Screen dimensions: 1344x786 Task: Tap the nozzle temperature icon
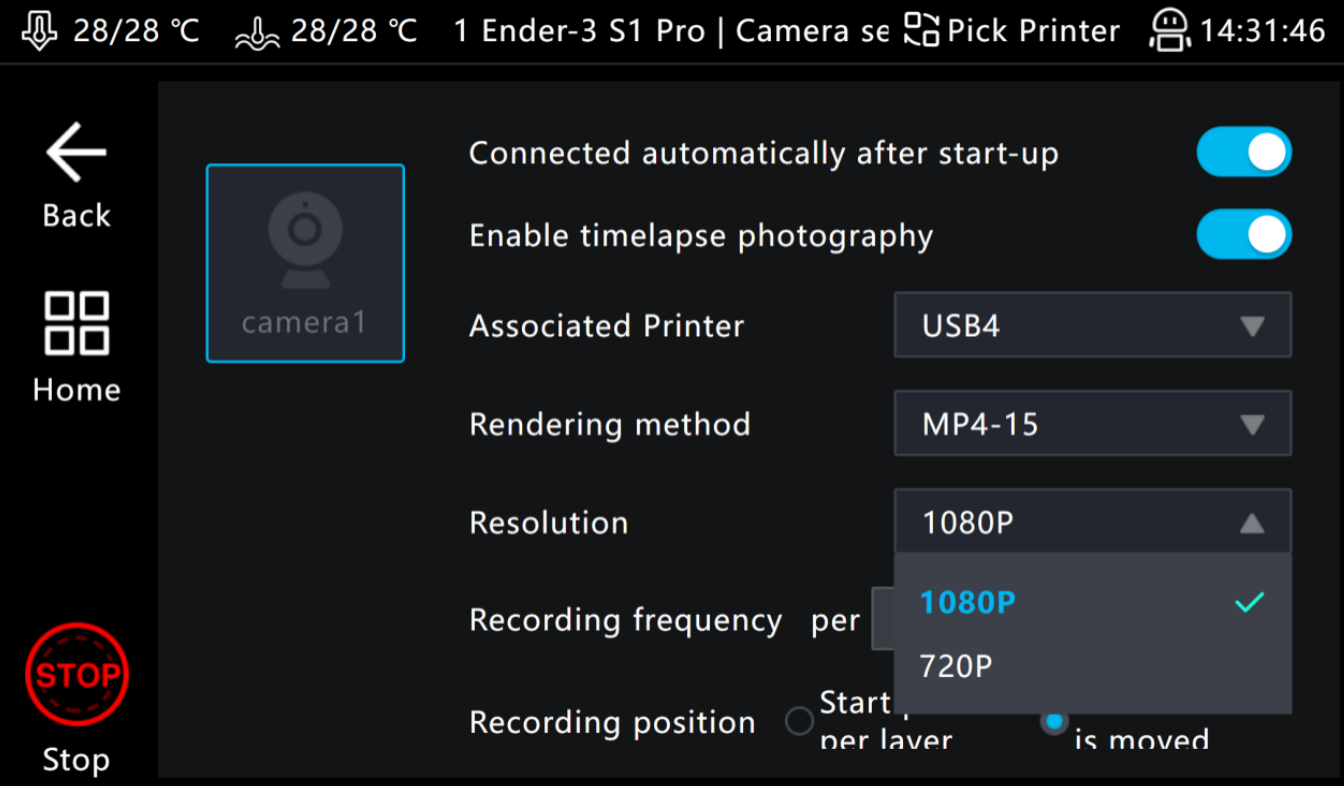39,31
